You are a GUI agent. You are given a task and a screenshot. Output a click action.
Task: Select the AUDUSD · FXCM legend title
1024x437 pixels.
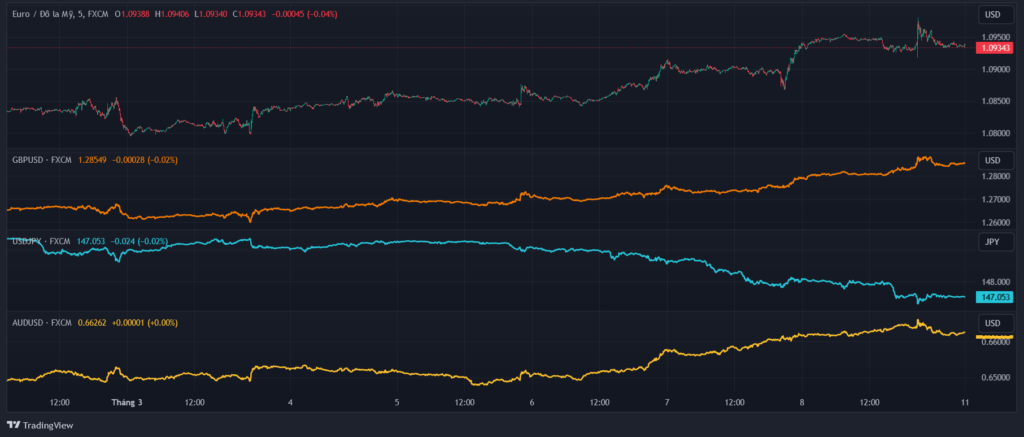43,323
